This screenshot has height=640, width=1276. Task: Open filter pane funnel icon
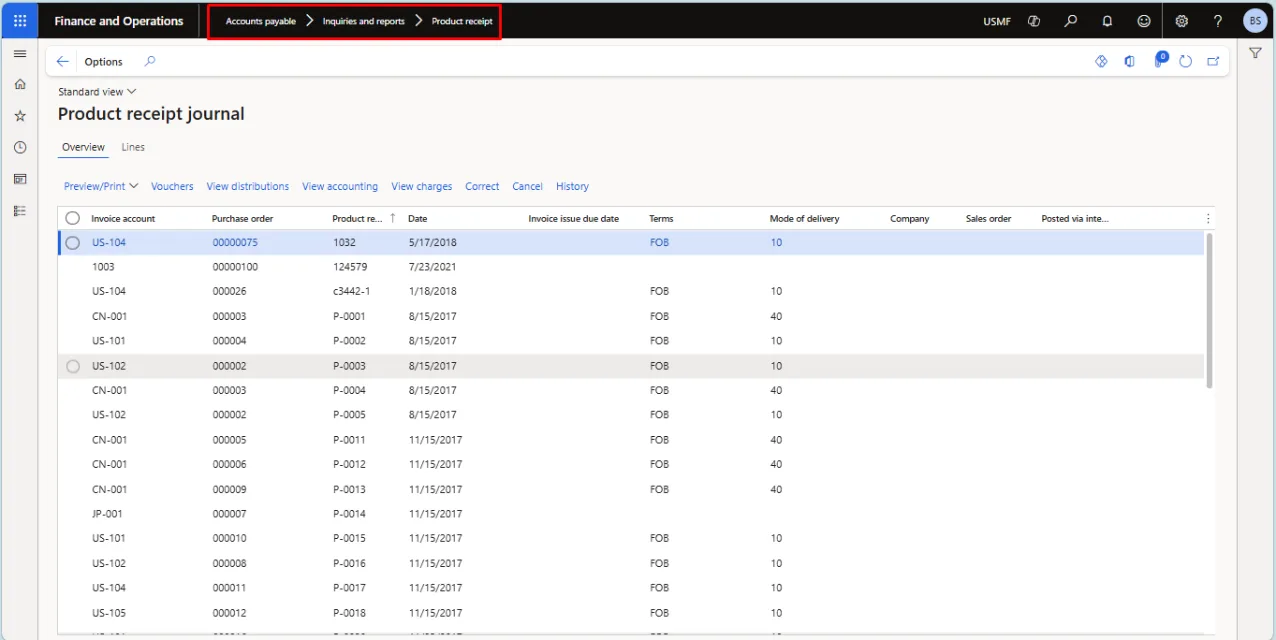(1255, 53)
